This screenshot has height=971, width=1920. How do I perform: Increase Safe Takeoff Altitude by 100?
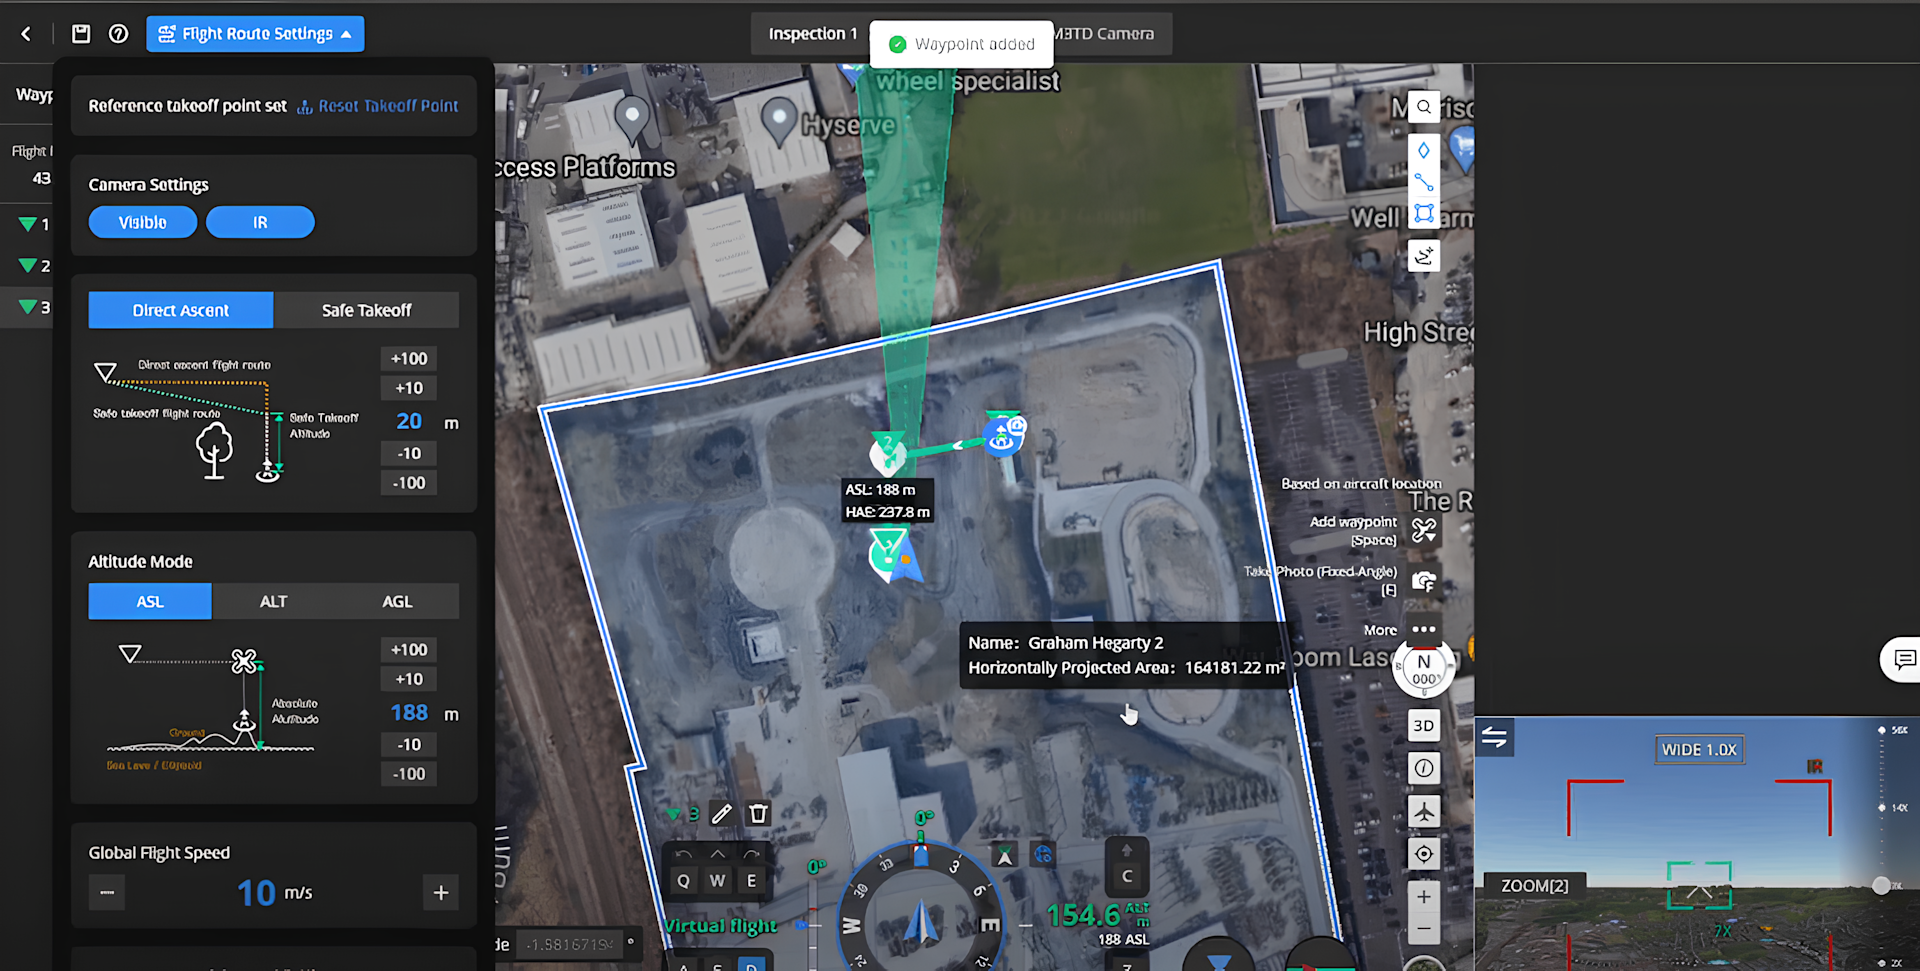click(x=409, y=359)
